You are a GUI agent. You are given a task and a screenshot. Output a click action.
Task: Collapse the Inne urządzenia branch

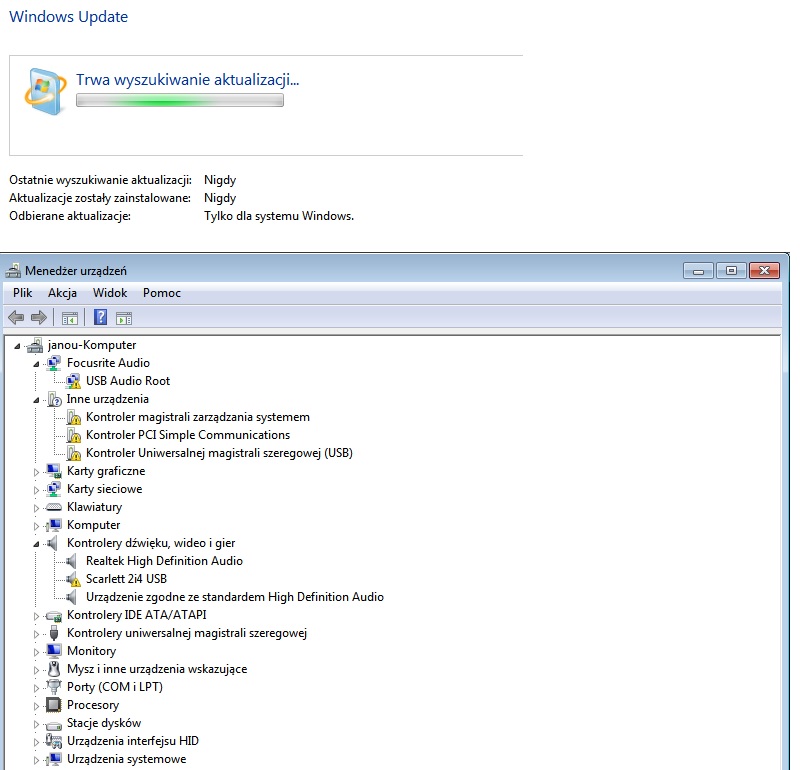pyautogui.click(x=36, y=401)
